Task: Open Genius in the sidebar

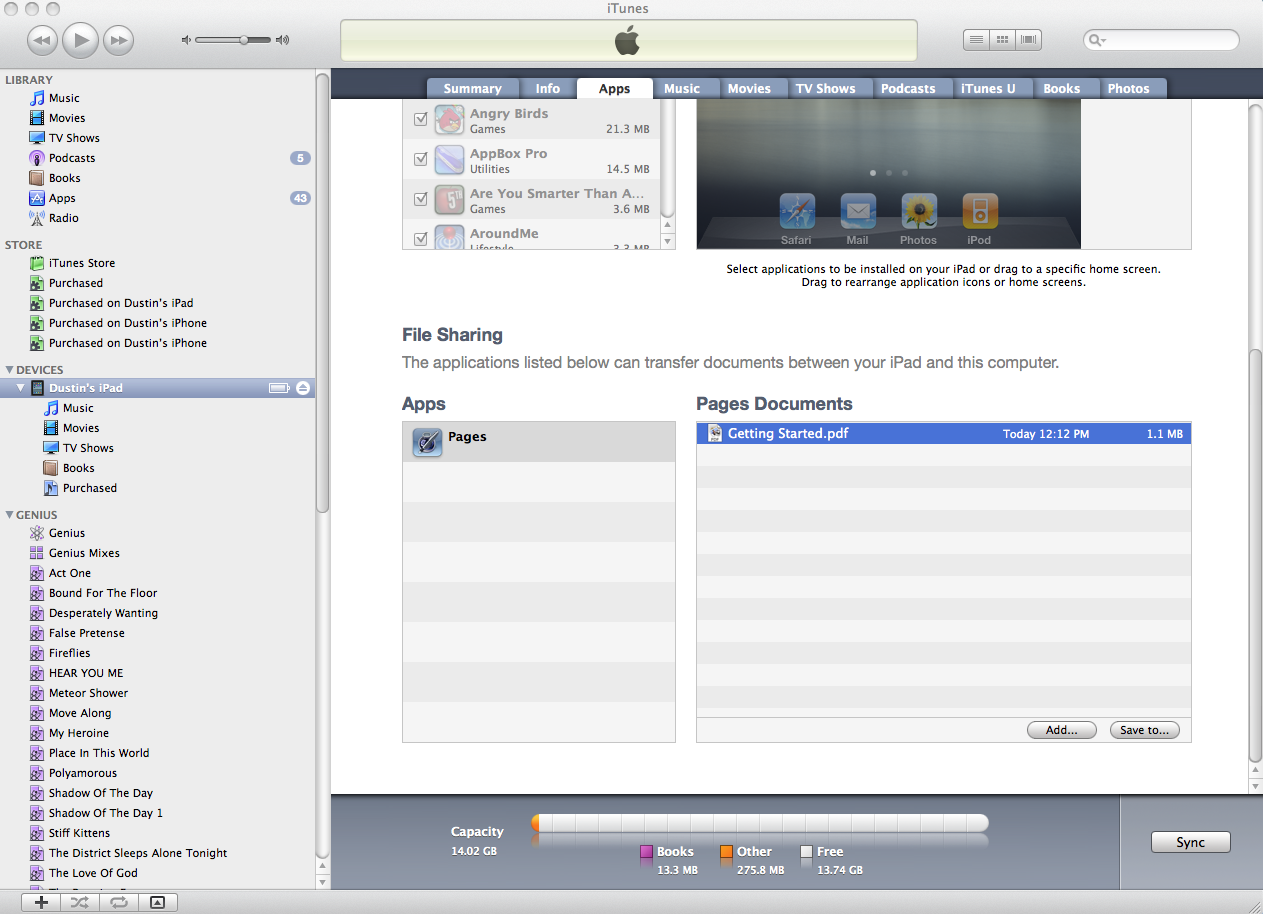Action: tap(67, 533)
